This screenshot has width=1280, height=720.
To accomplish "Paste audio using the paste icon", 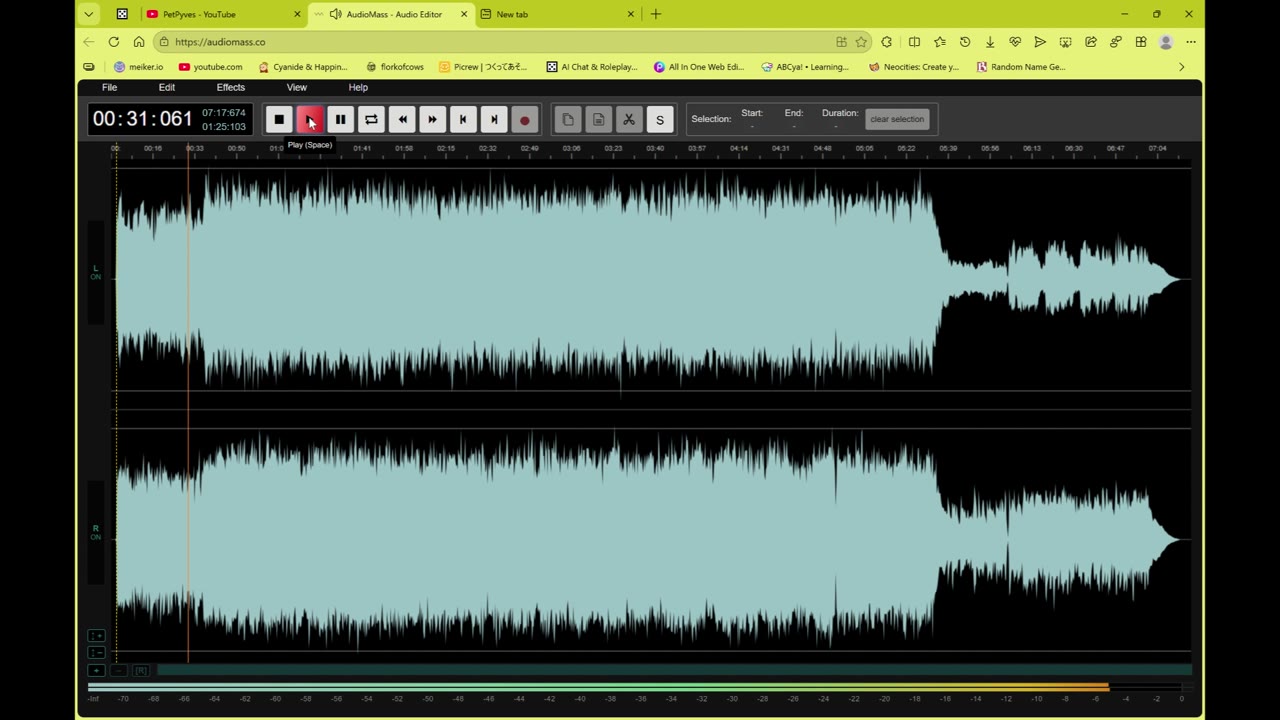I will (x=598, y=120).
